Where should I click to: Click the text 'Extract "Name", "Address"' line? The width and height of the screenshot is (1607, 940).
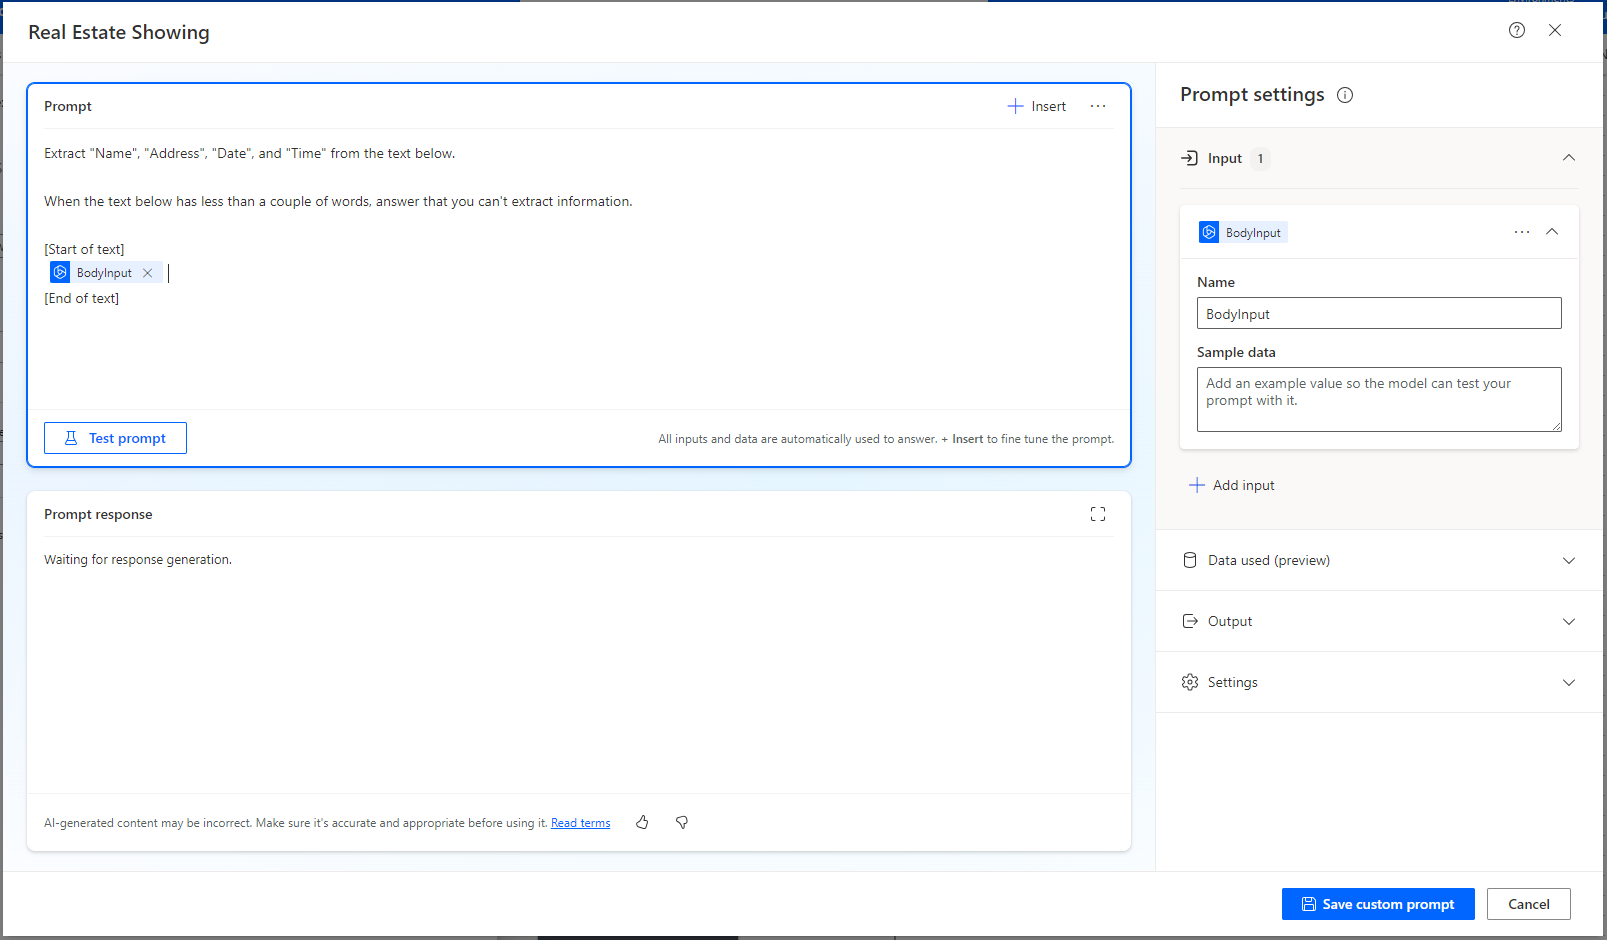tap(250, 153)
